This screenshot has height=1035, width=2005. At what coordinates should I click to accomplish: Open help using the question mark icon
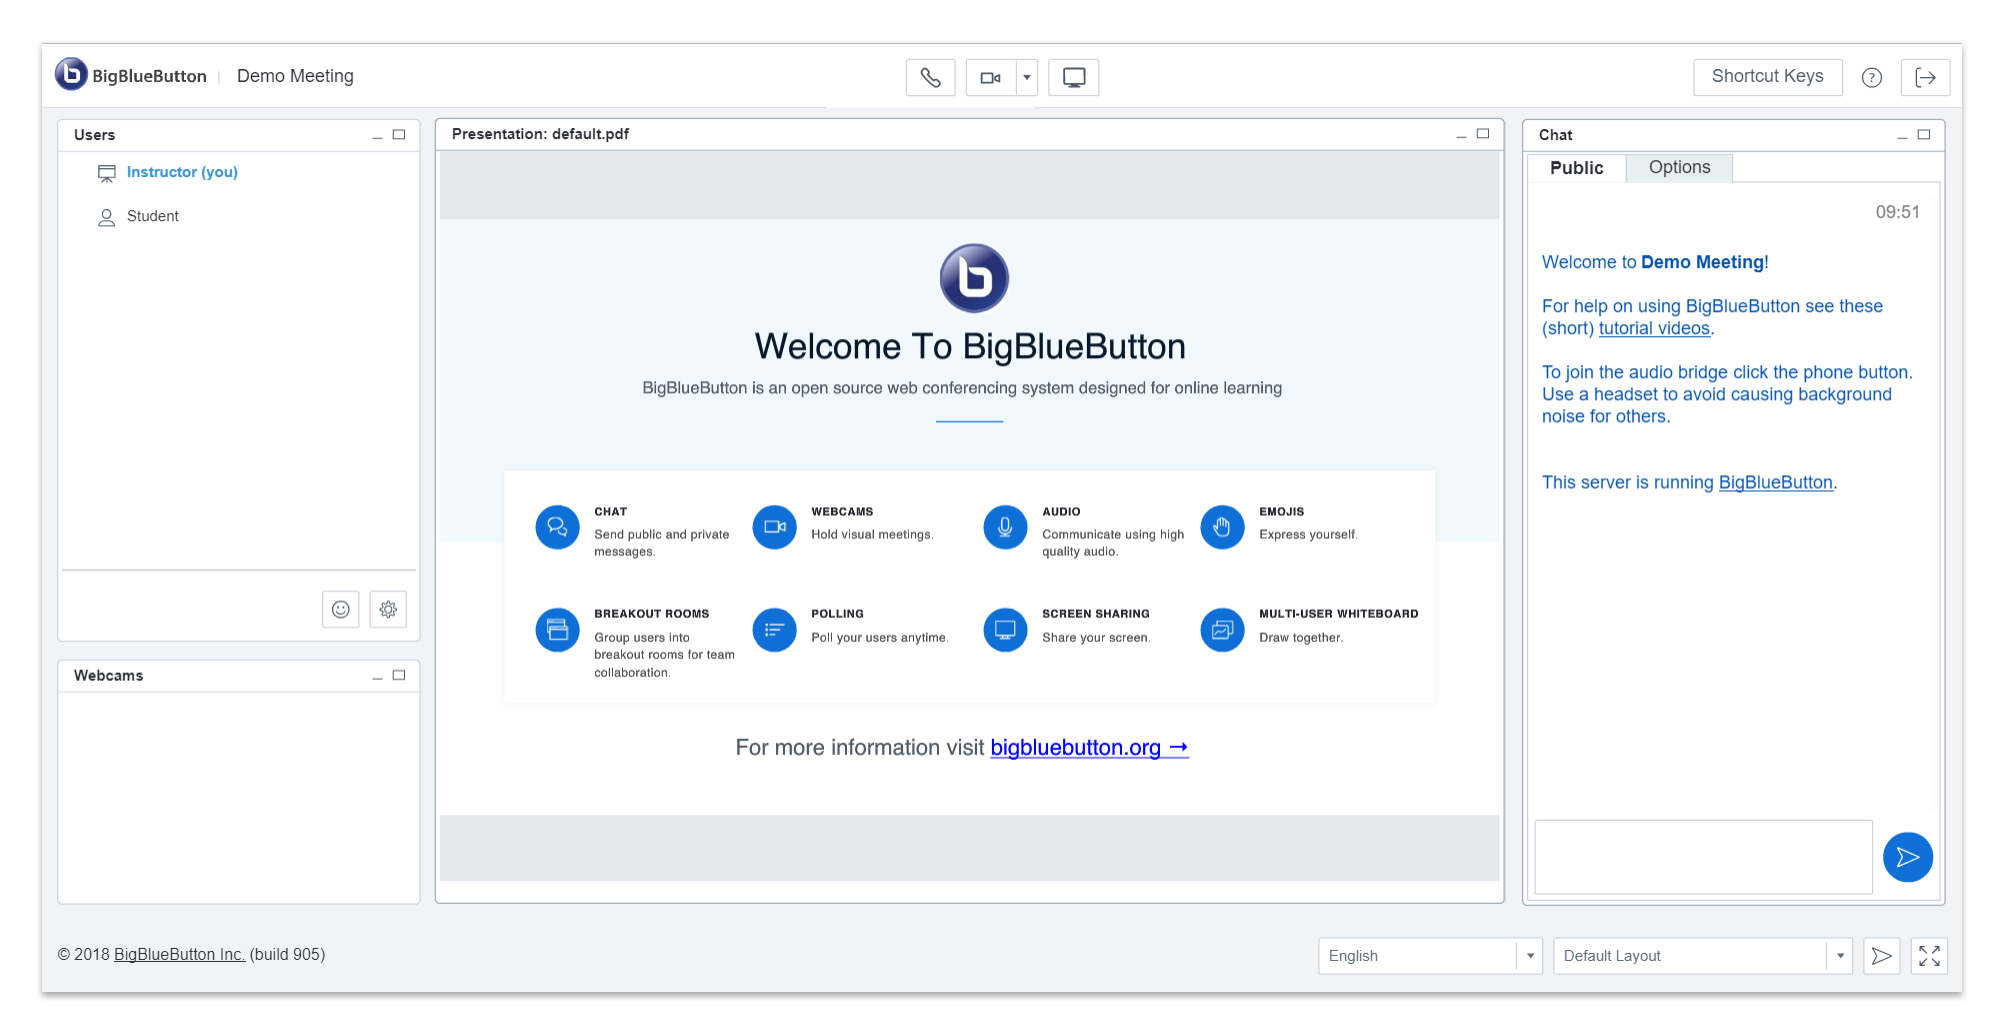click(x=1871, y=77)
